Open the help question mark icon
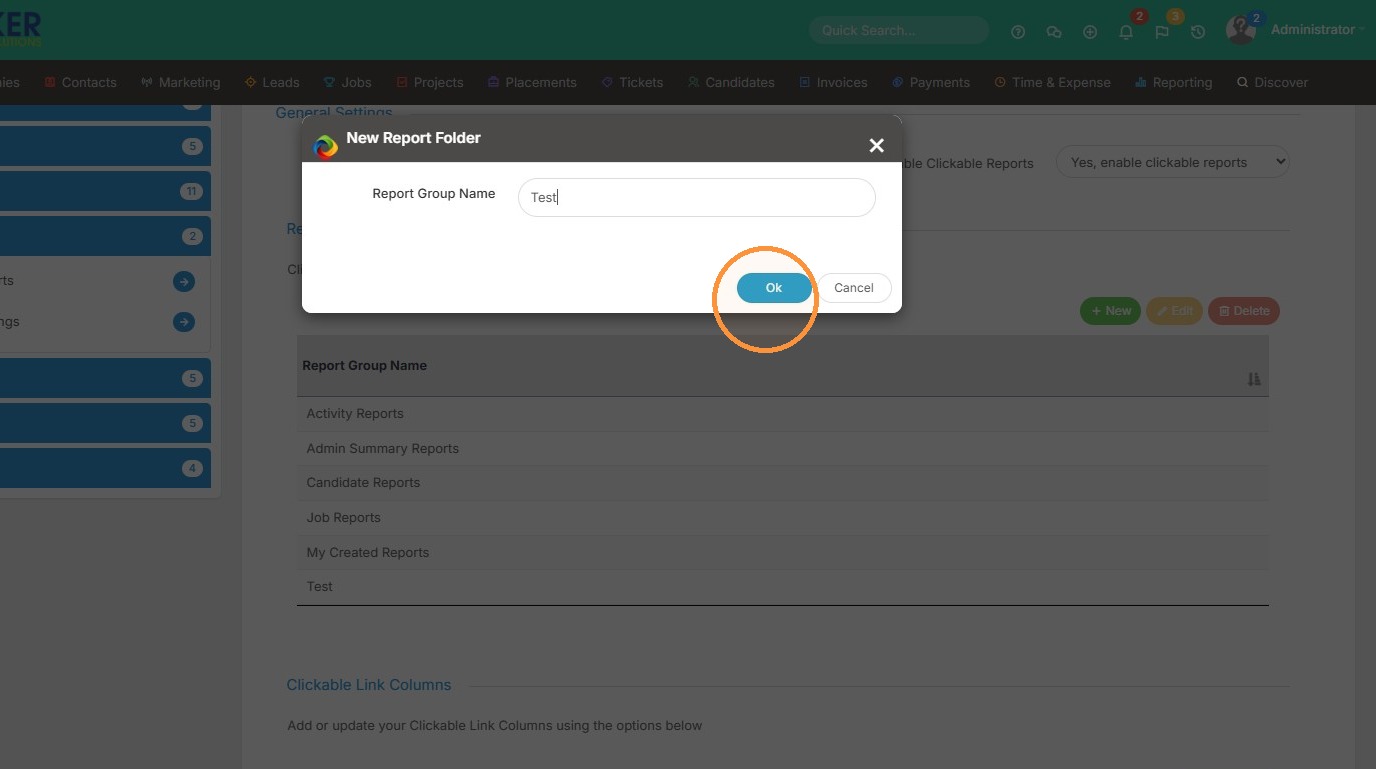Image resolution: width=1376 pixels, height=769 pixels. coord(1018,32)
